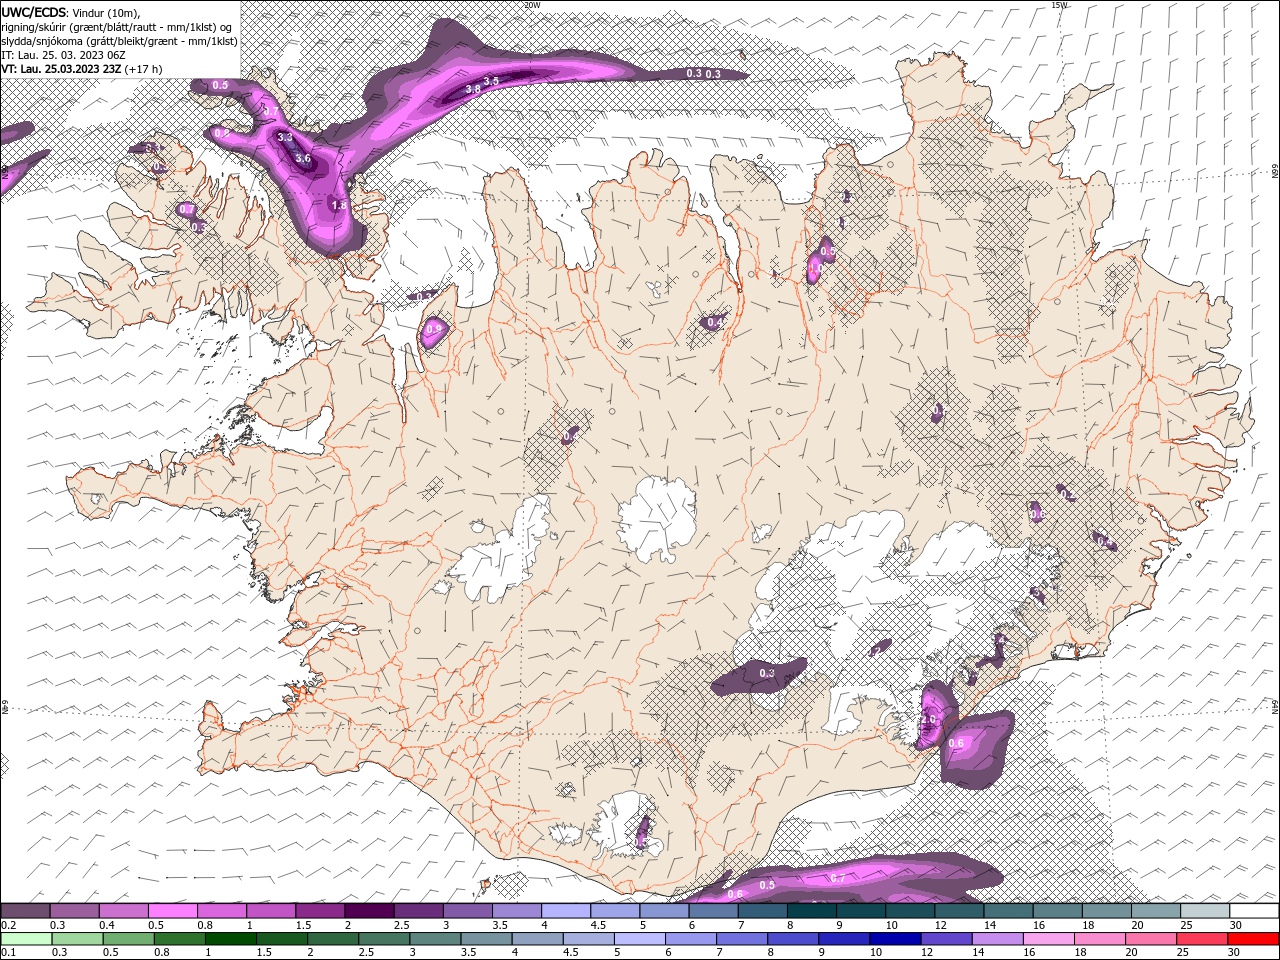Click the 3.3 snowfall value on the map

[x=285, y=137]
